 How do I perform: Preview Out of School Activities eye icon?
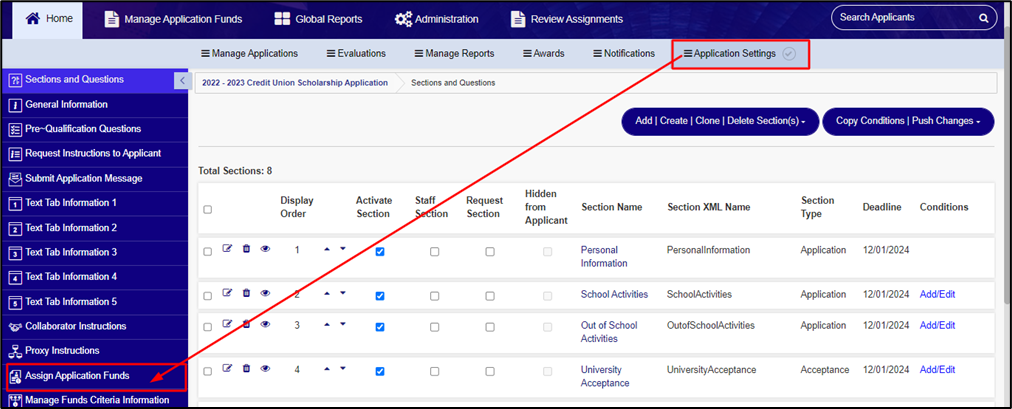[265, 324]
